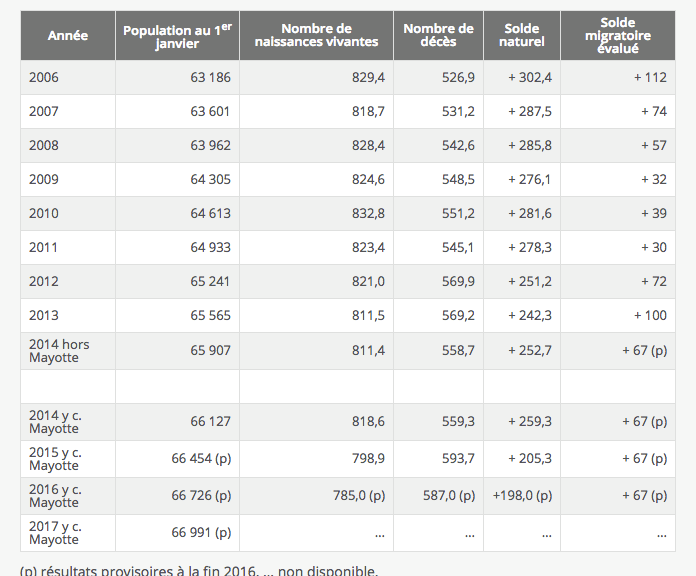This screenshot has height=576, width=696.
Task: Select the 2015 deaths value 593,7
Action: point(458,458)
